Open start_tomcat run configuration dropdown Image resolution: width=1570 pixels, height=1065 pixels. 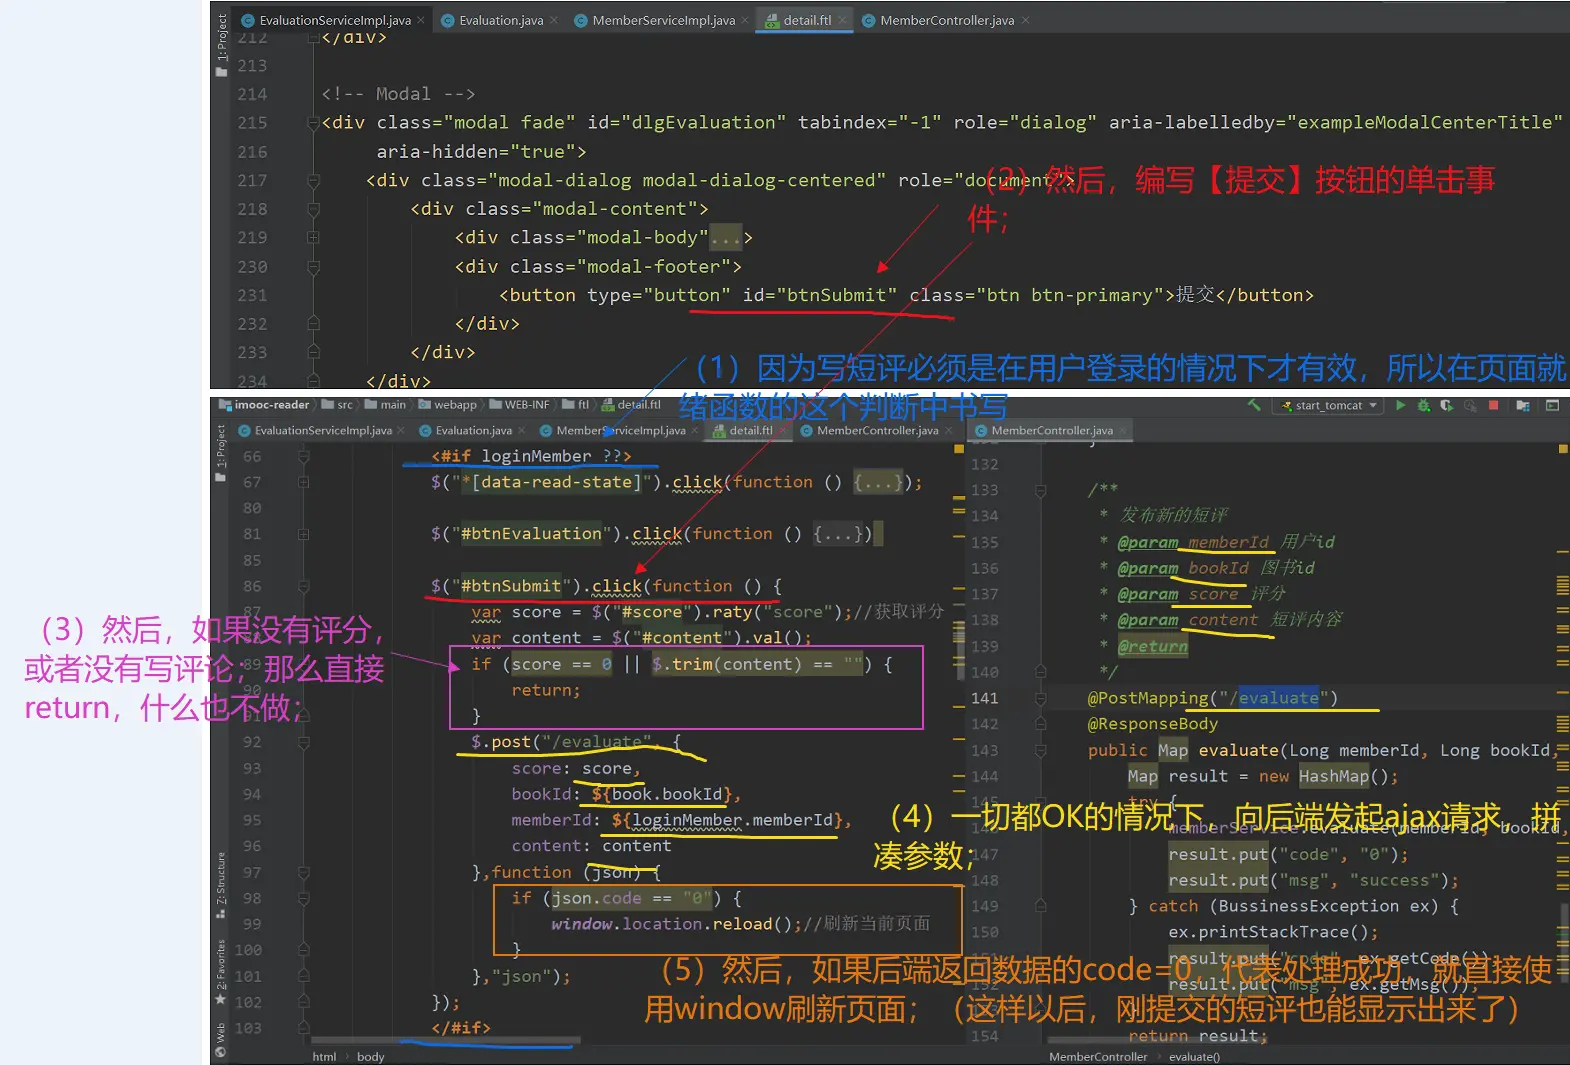pyautogui.click(x=1329, y=405)
